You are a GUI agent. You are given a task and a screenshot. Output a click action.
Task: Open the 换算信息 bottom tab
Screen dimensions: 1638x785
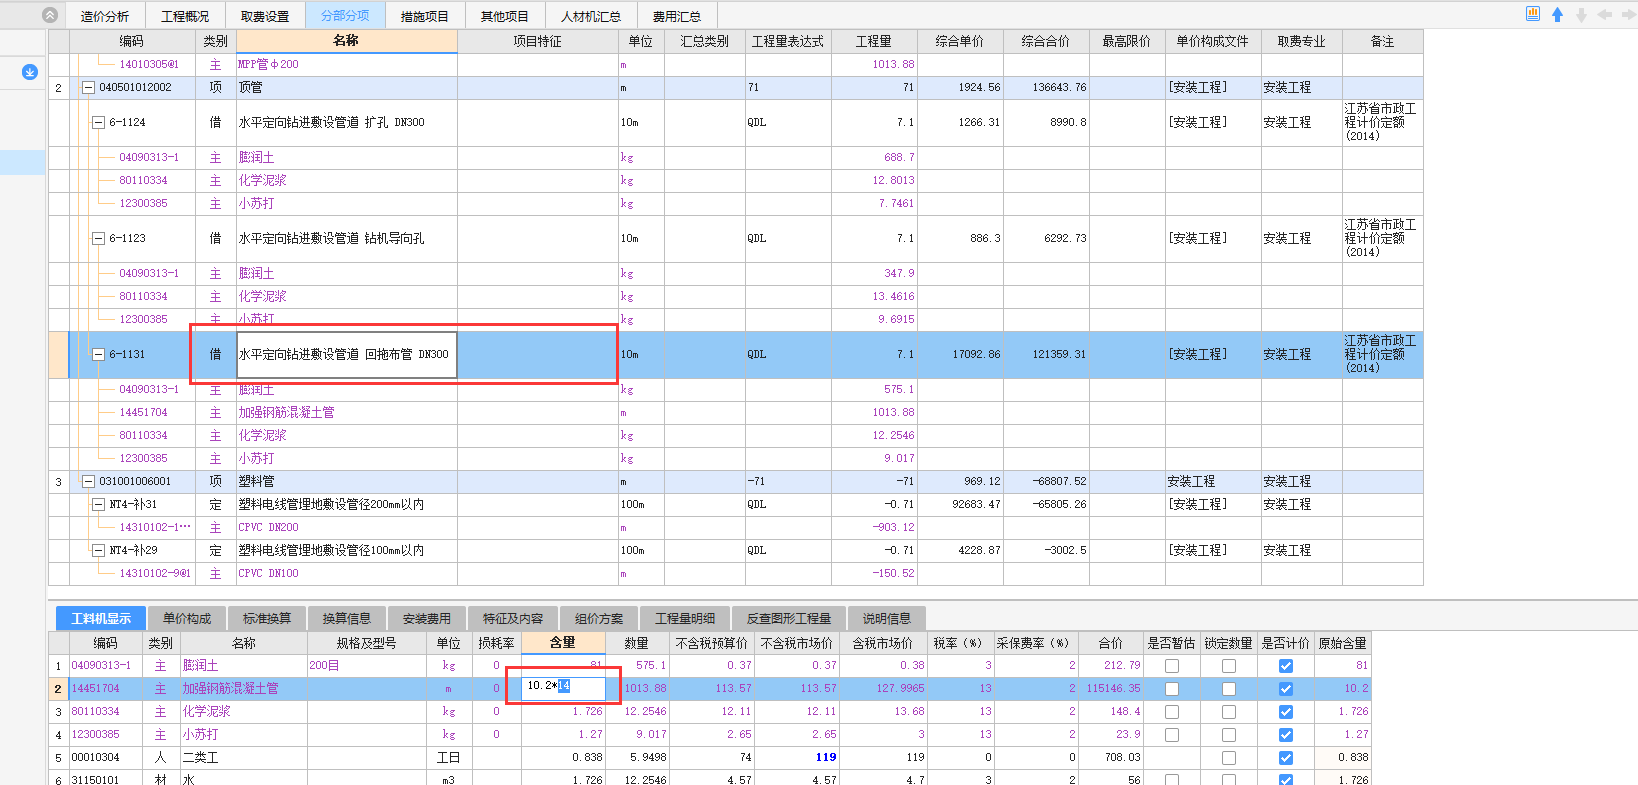coord(347,618)
